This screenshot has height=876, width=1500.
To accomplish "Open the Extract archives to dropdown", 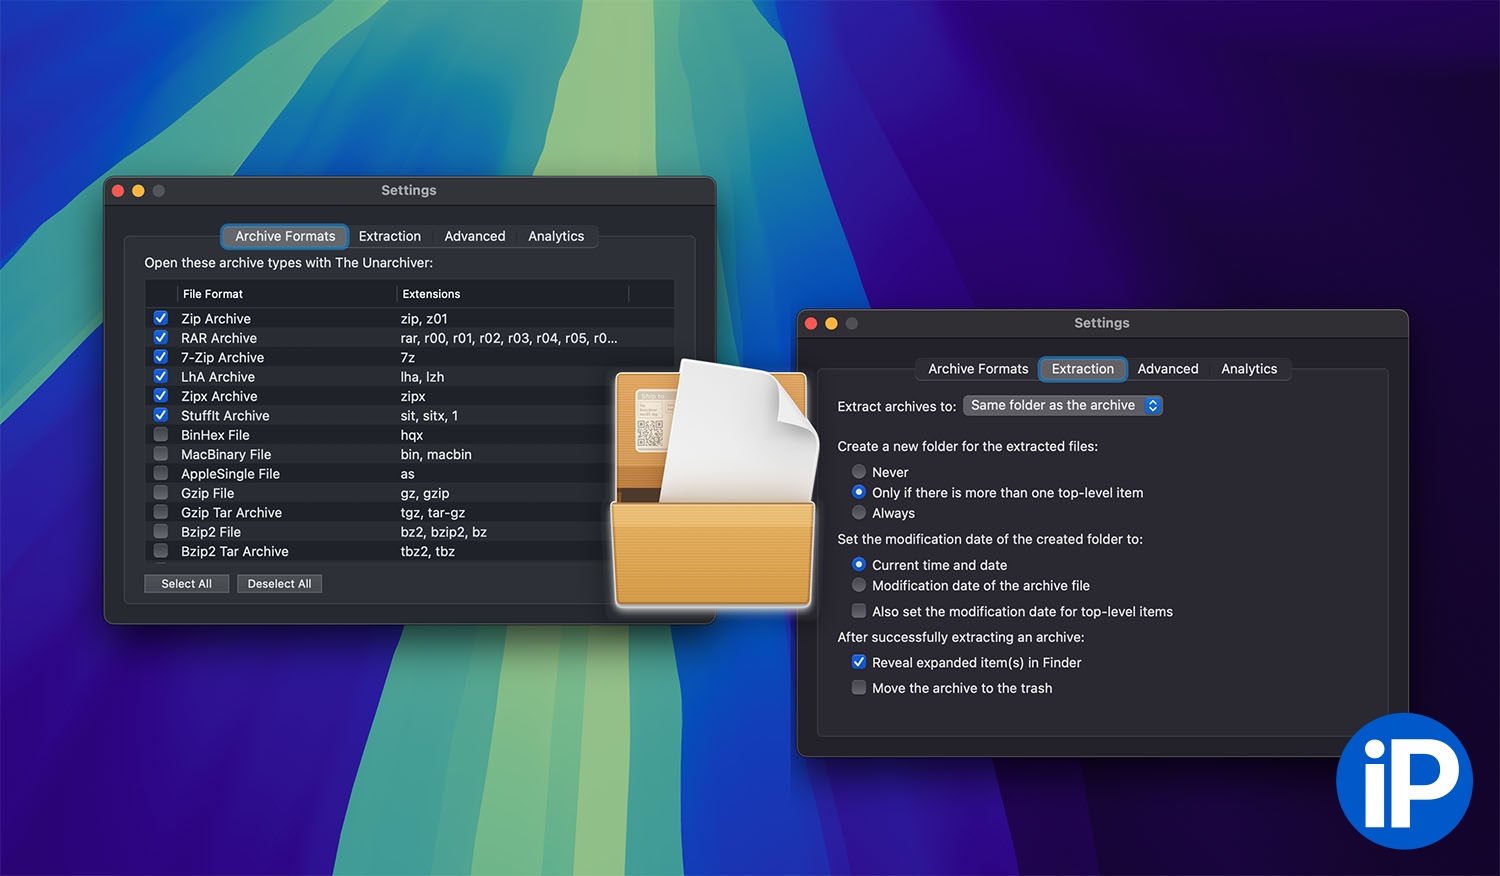I will 1063,405.
